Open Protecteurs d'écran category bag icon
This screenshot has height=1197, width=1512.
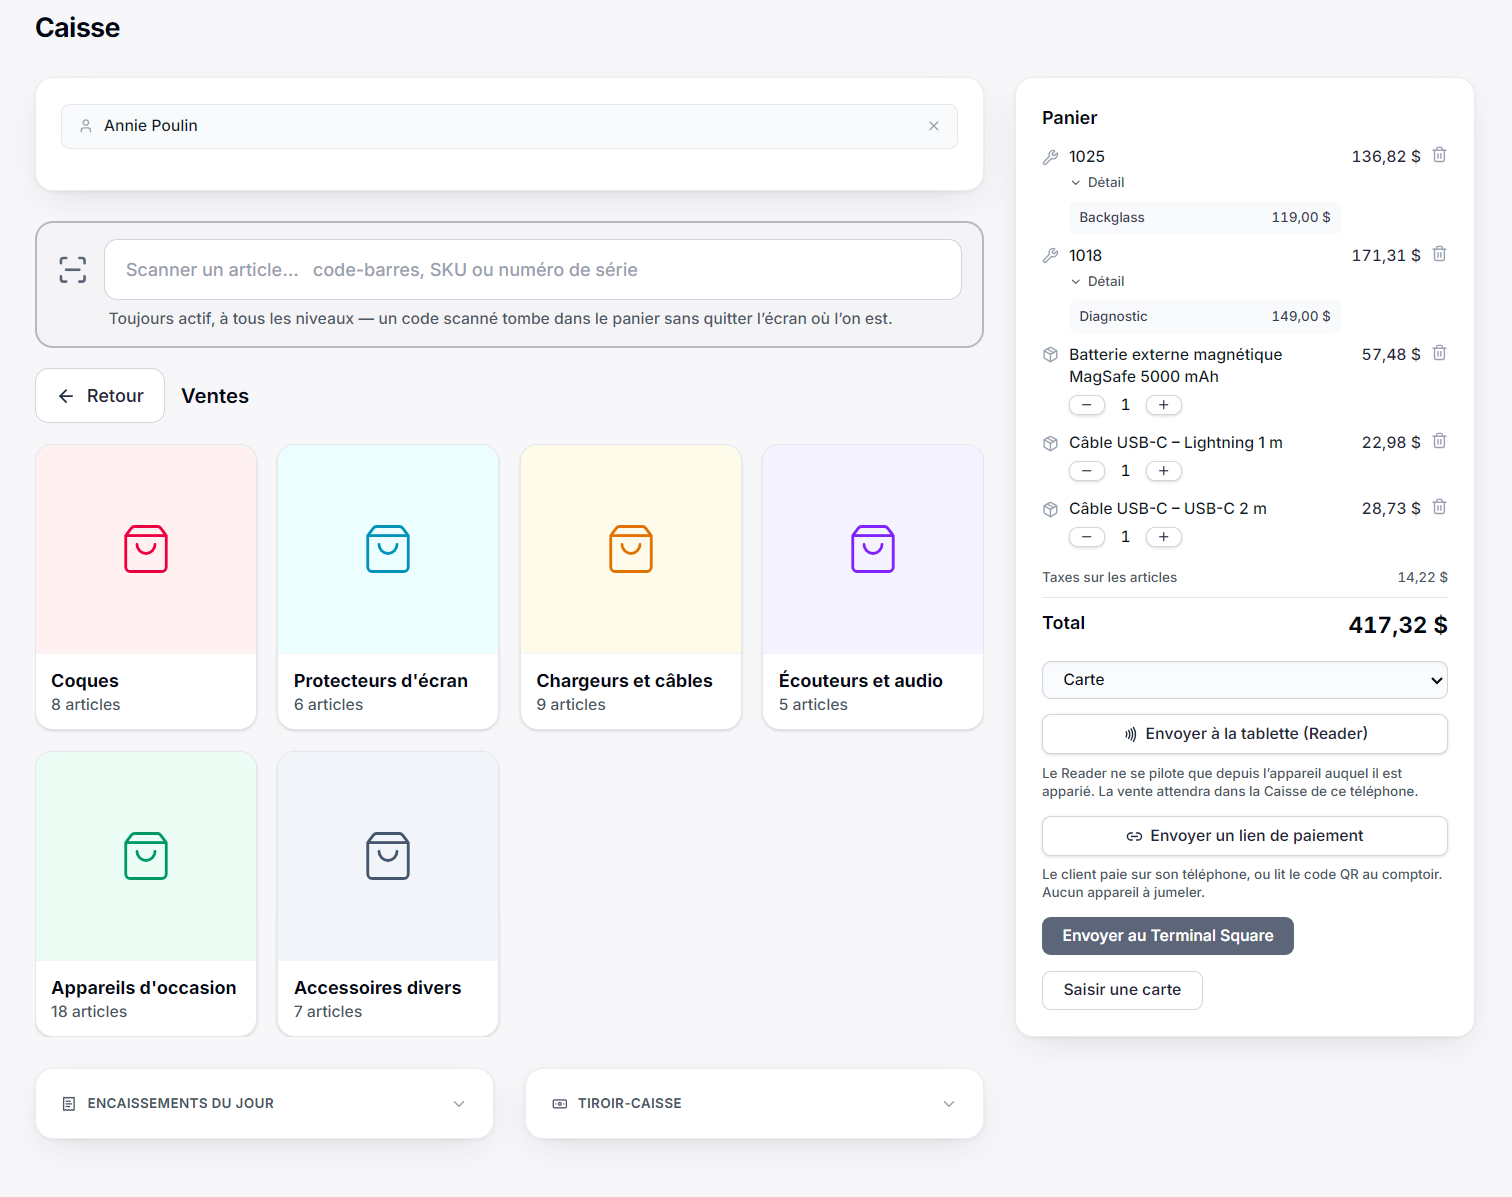tap(388, 549)
